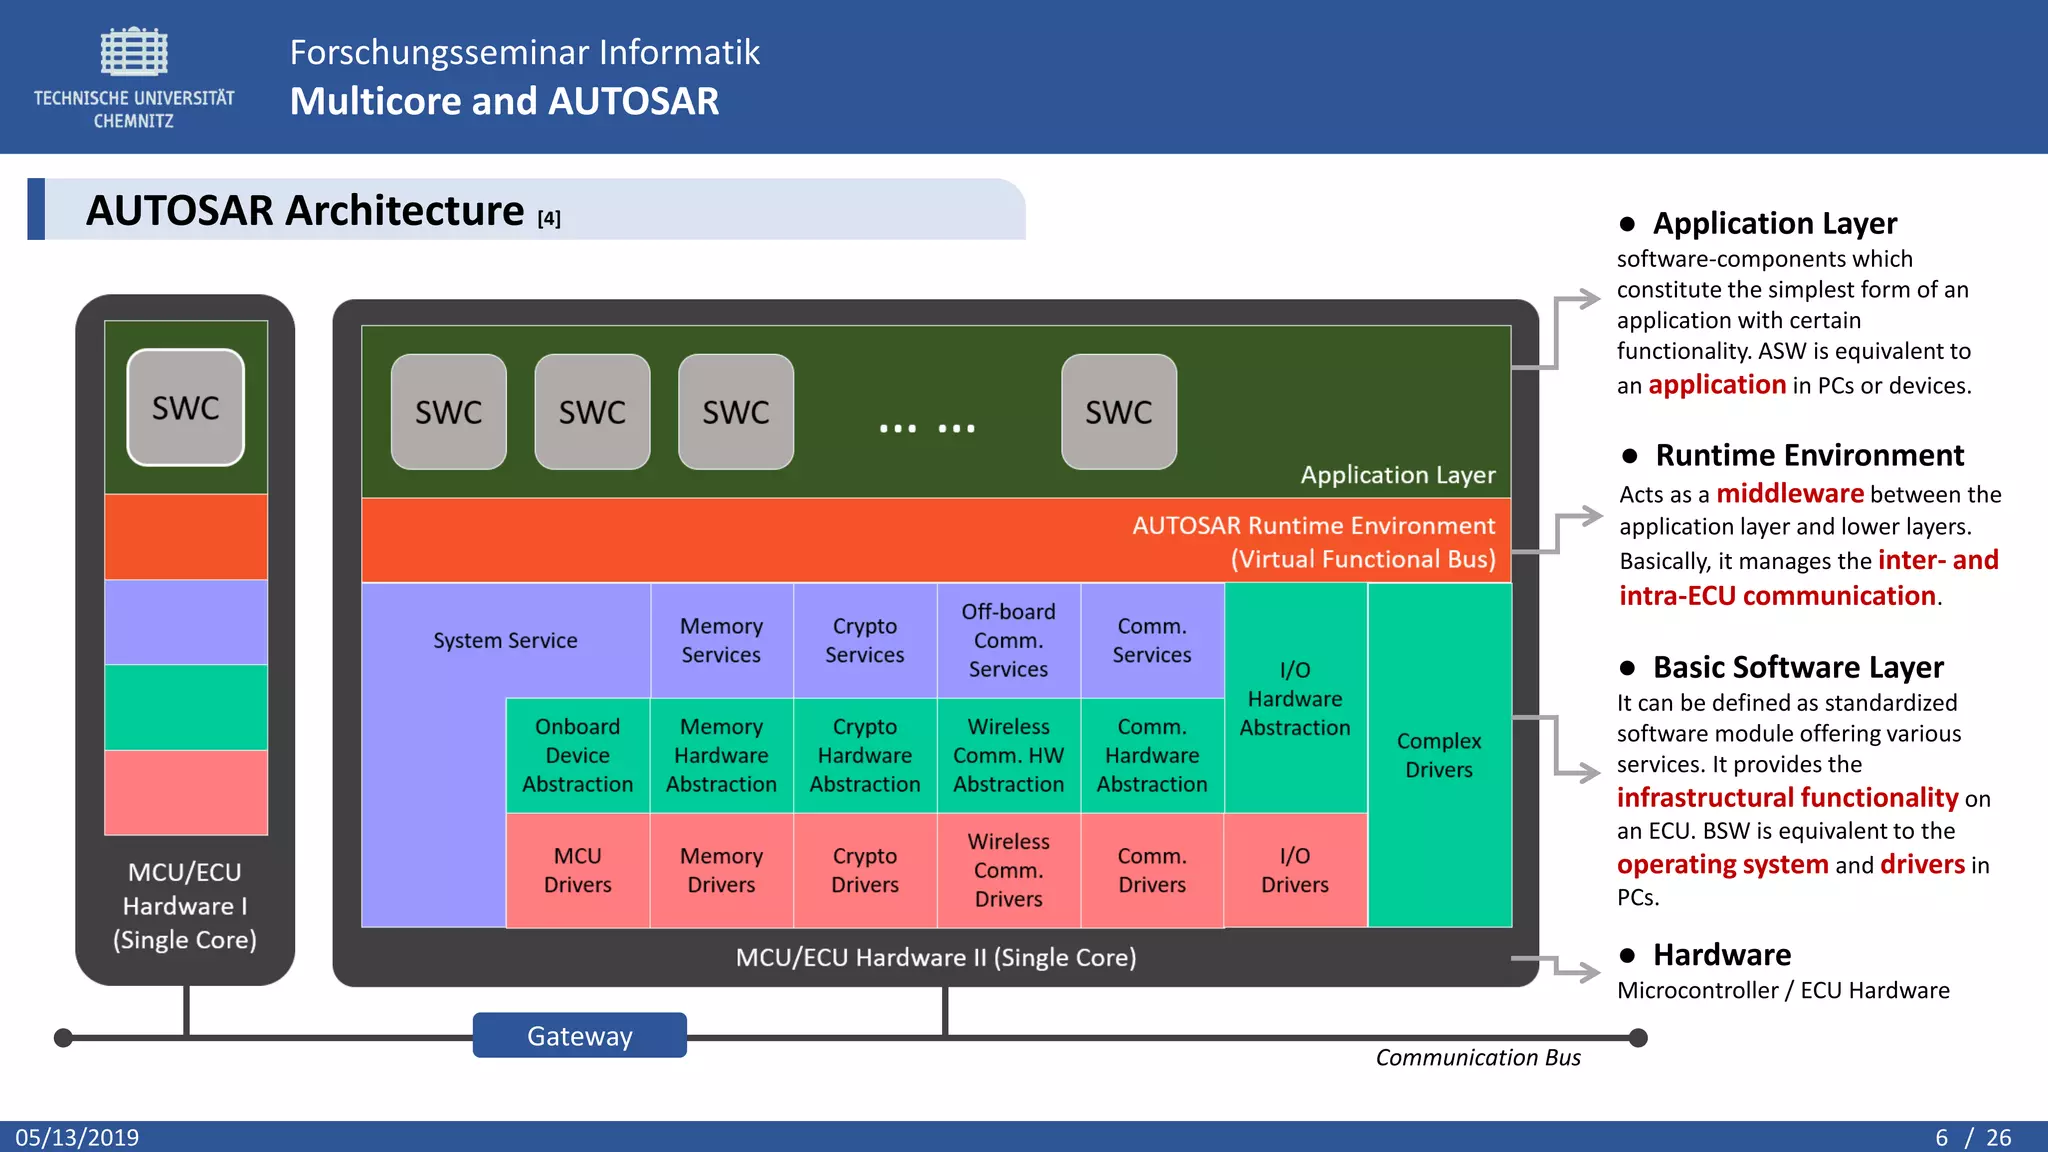Click the Complex Drivers block
The image size is (2048, 1152).
coord(1438,756)
